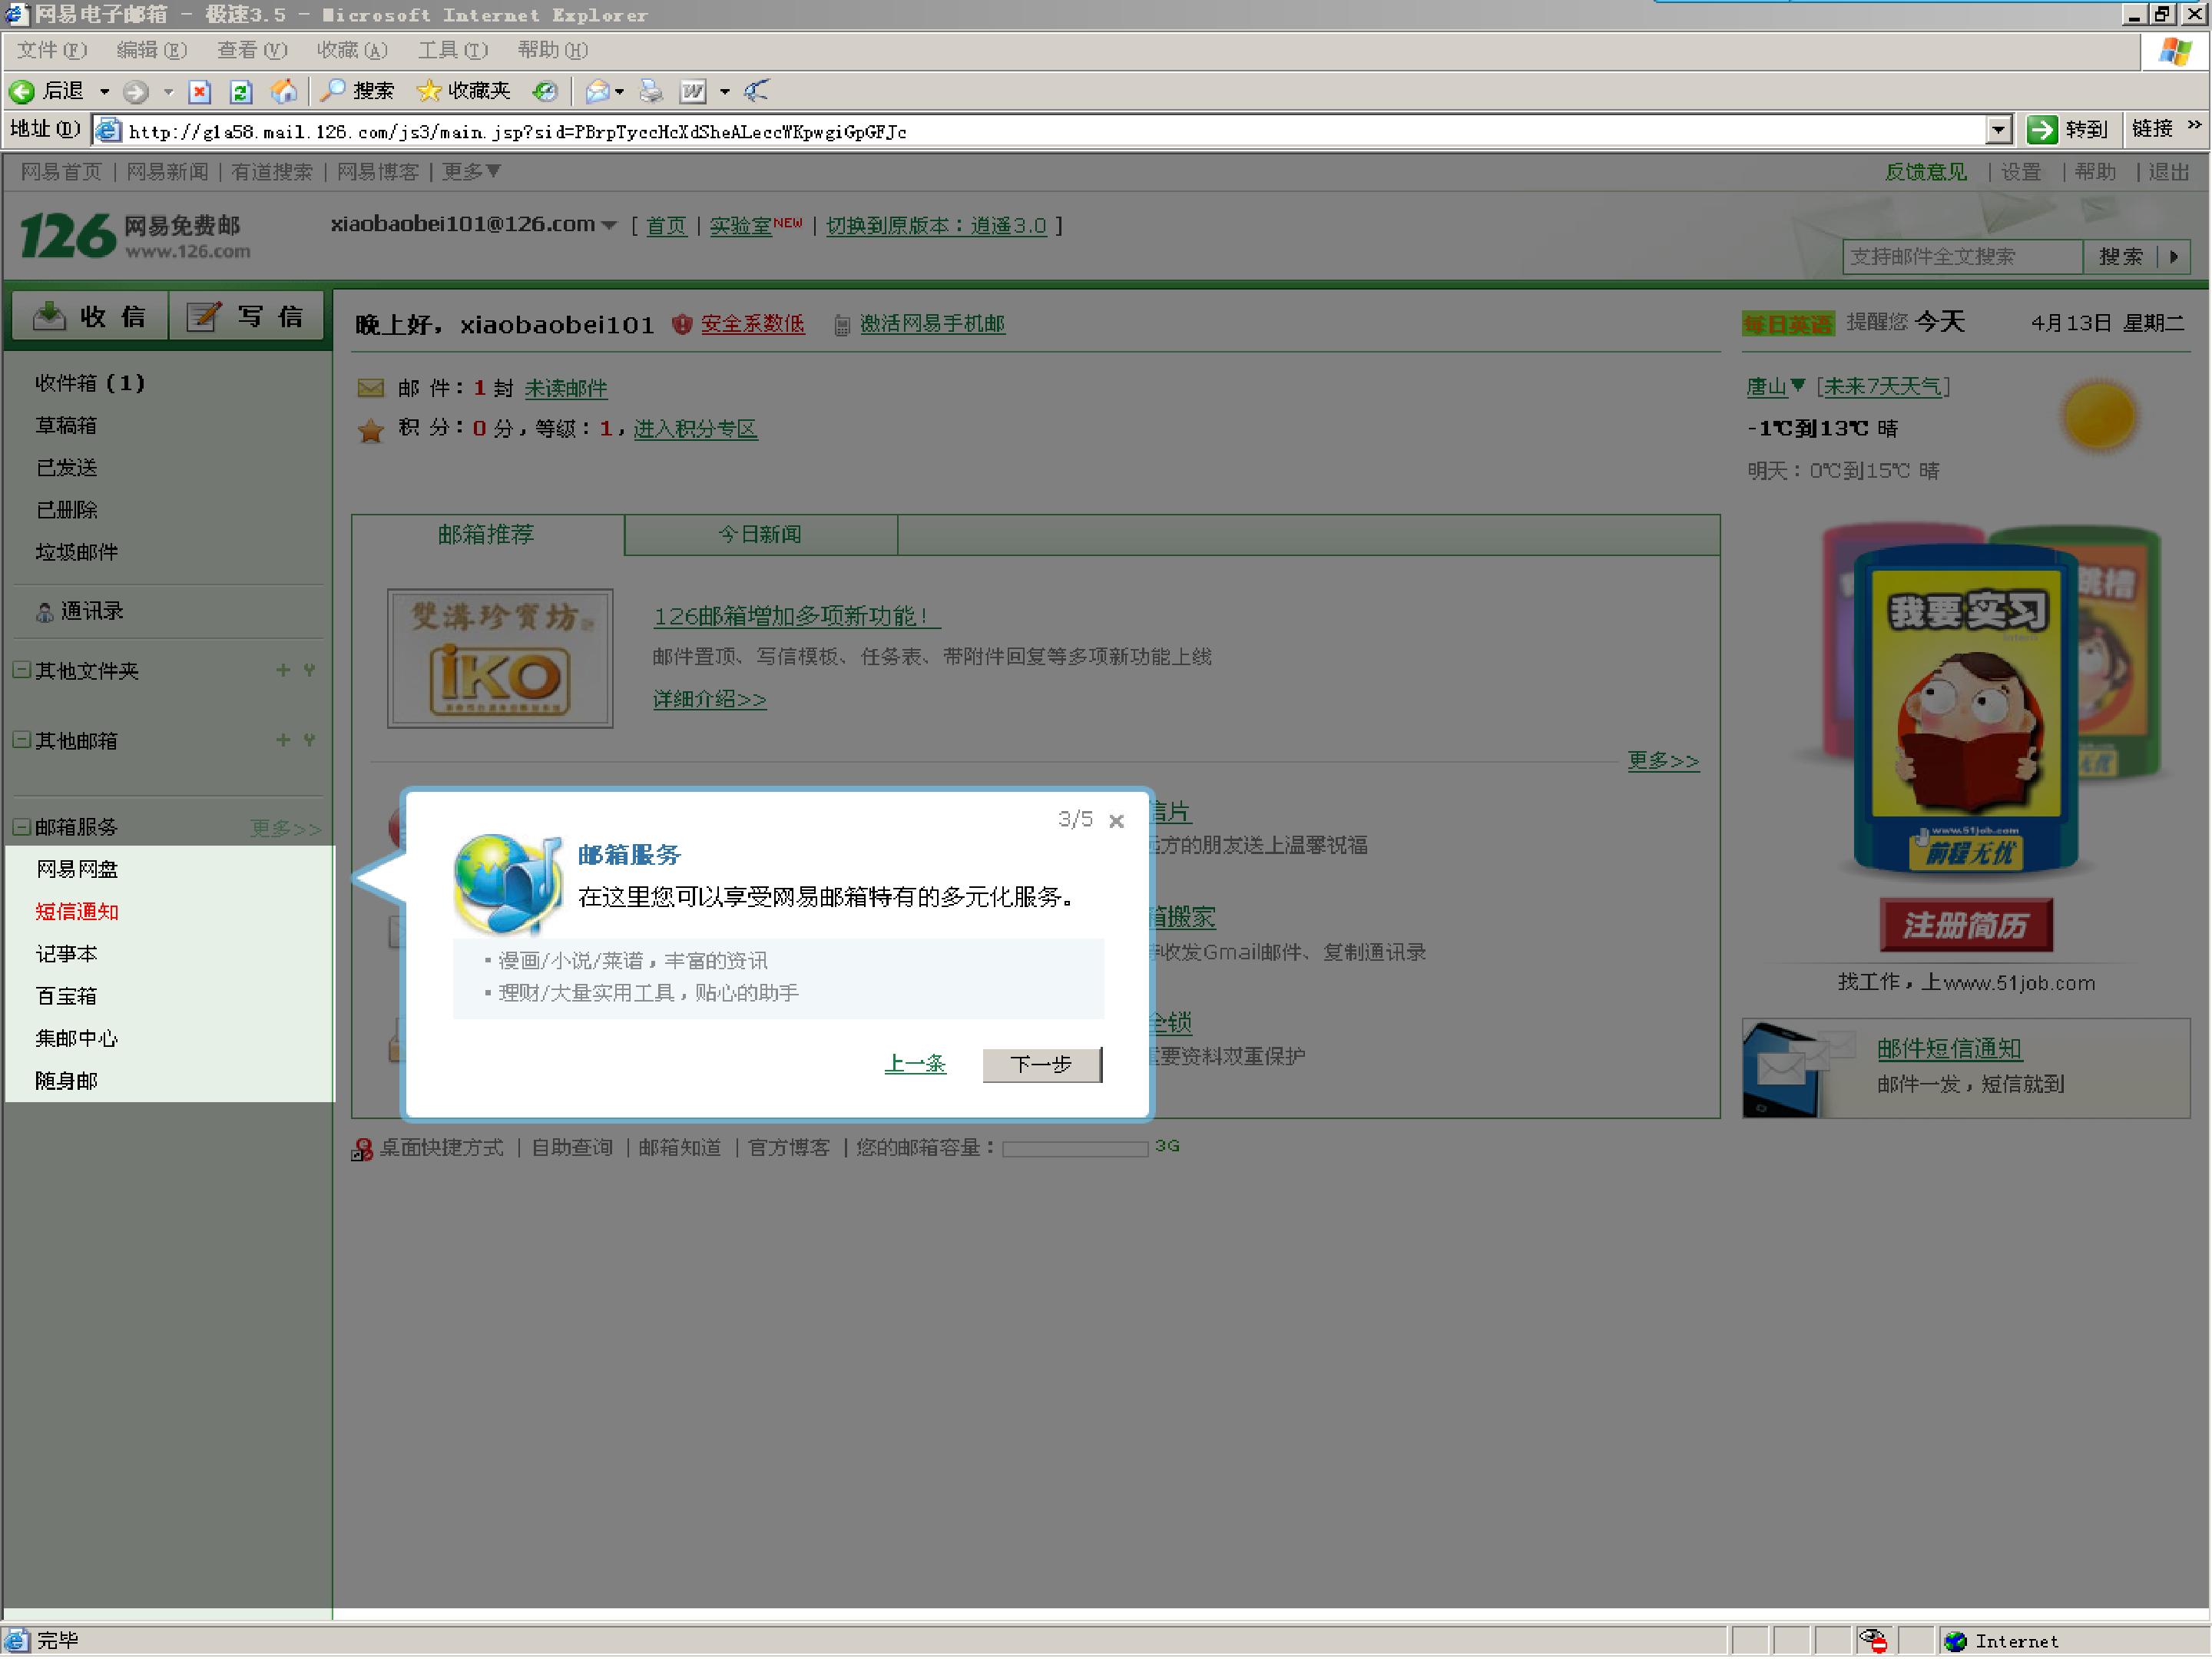
Task: Click plus icon beside 其他文件夹
Action: (x=283, y=670)
